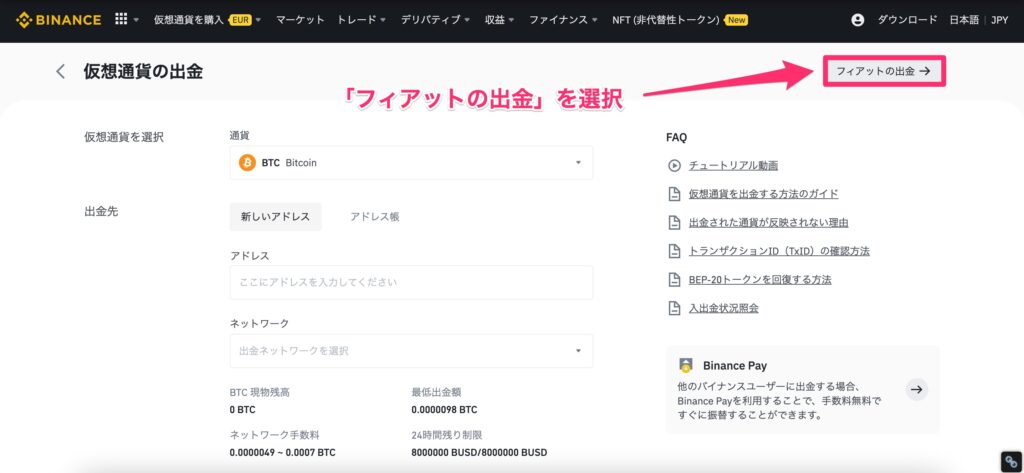Image resolution: width=1024 pixels, height=473 pixels.
Task: Click the Binance Pay shield icon
Action: click(x=686, y=366)
